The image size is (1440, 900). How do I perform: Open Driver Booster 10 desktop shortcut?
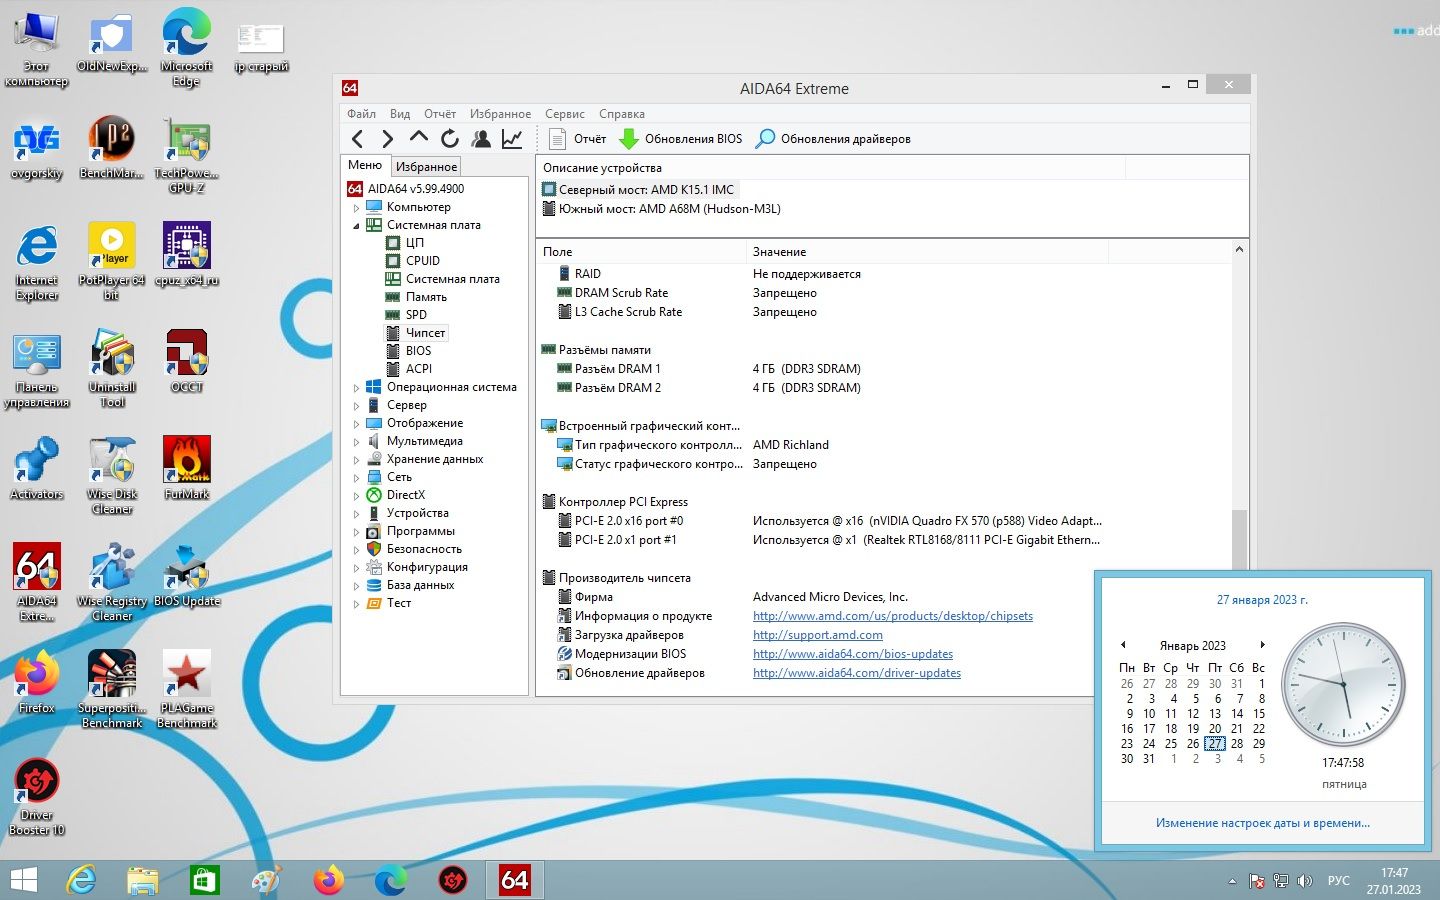37,797
